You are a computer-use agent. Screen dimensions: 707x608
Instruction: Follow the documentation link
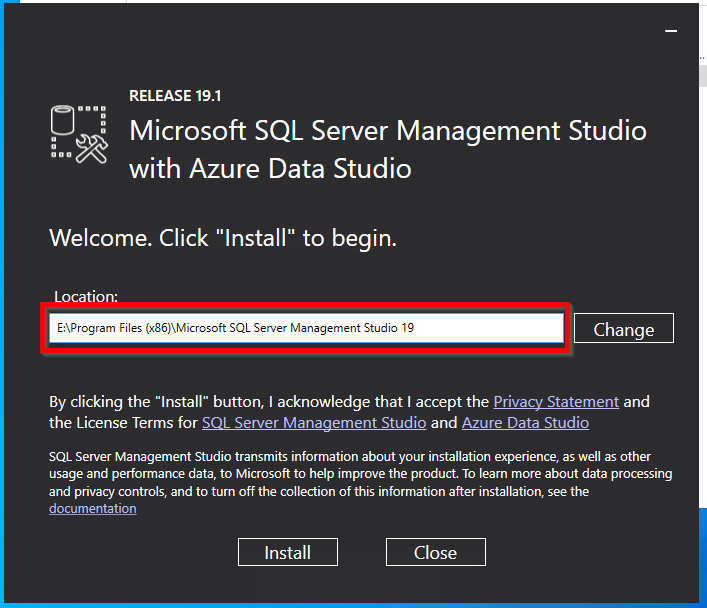[x=92, y=508]
